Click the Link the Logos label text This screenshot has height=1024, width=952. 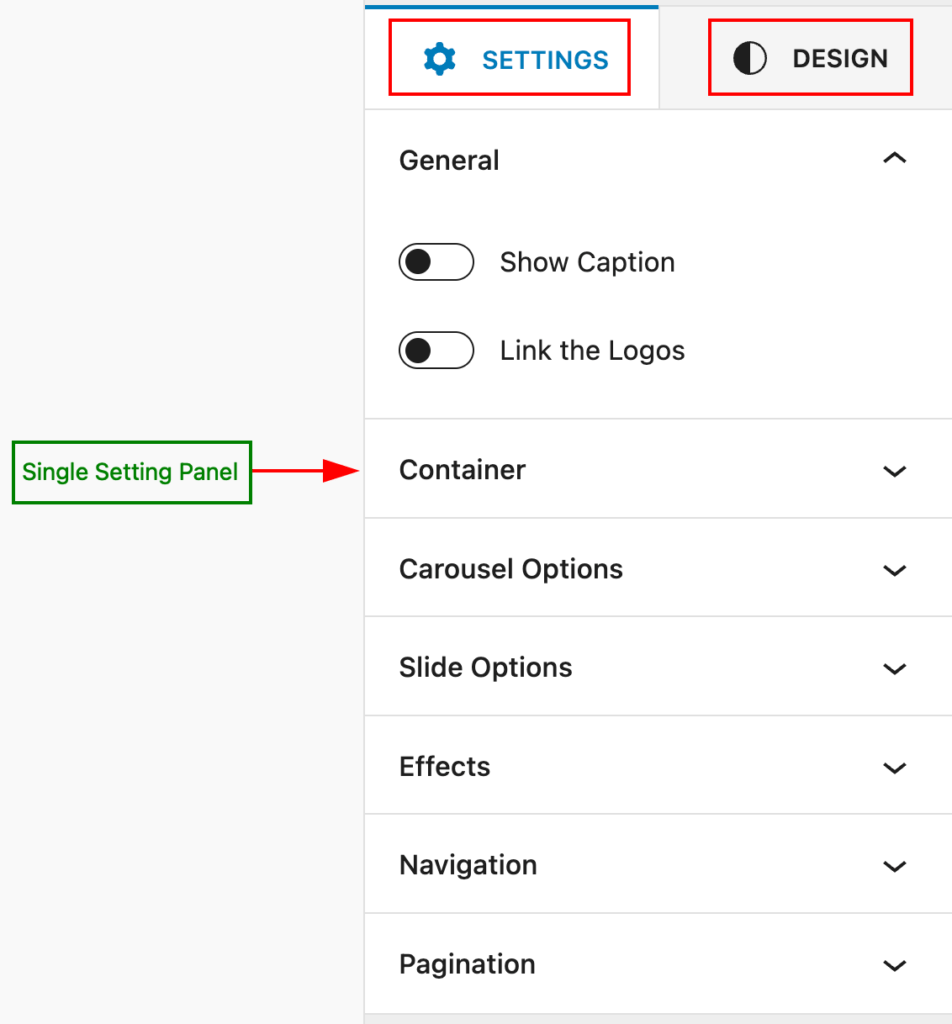[x=592, y=350]
